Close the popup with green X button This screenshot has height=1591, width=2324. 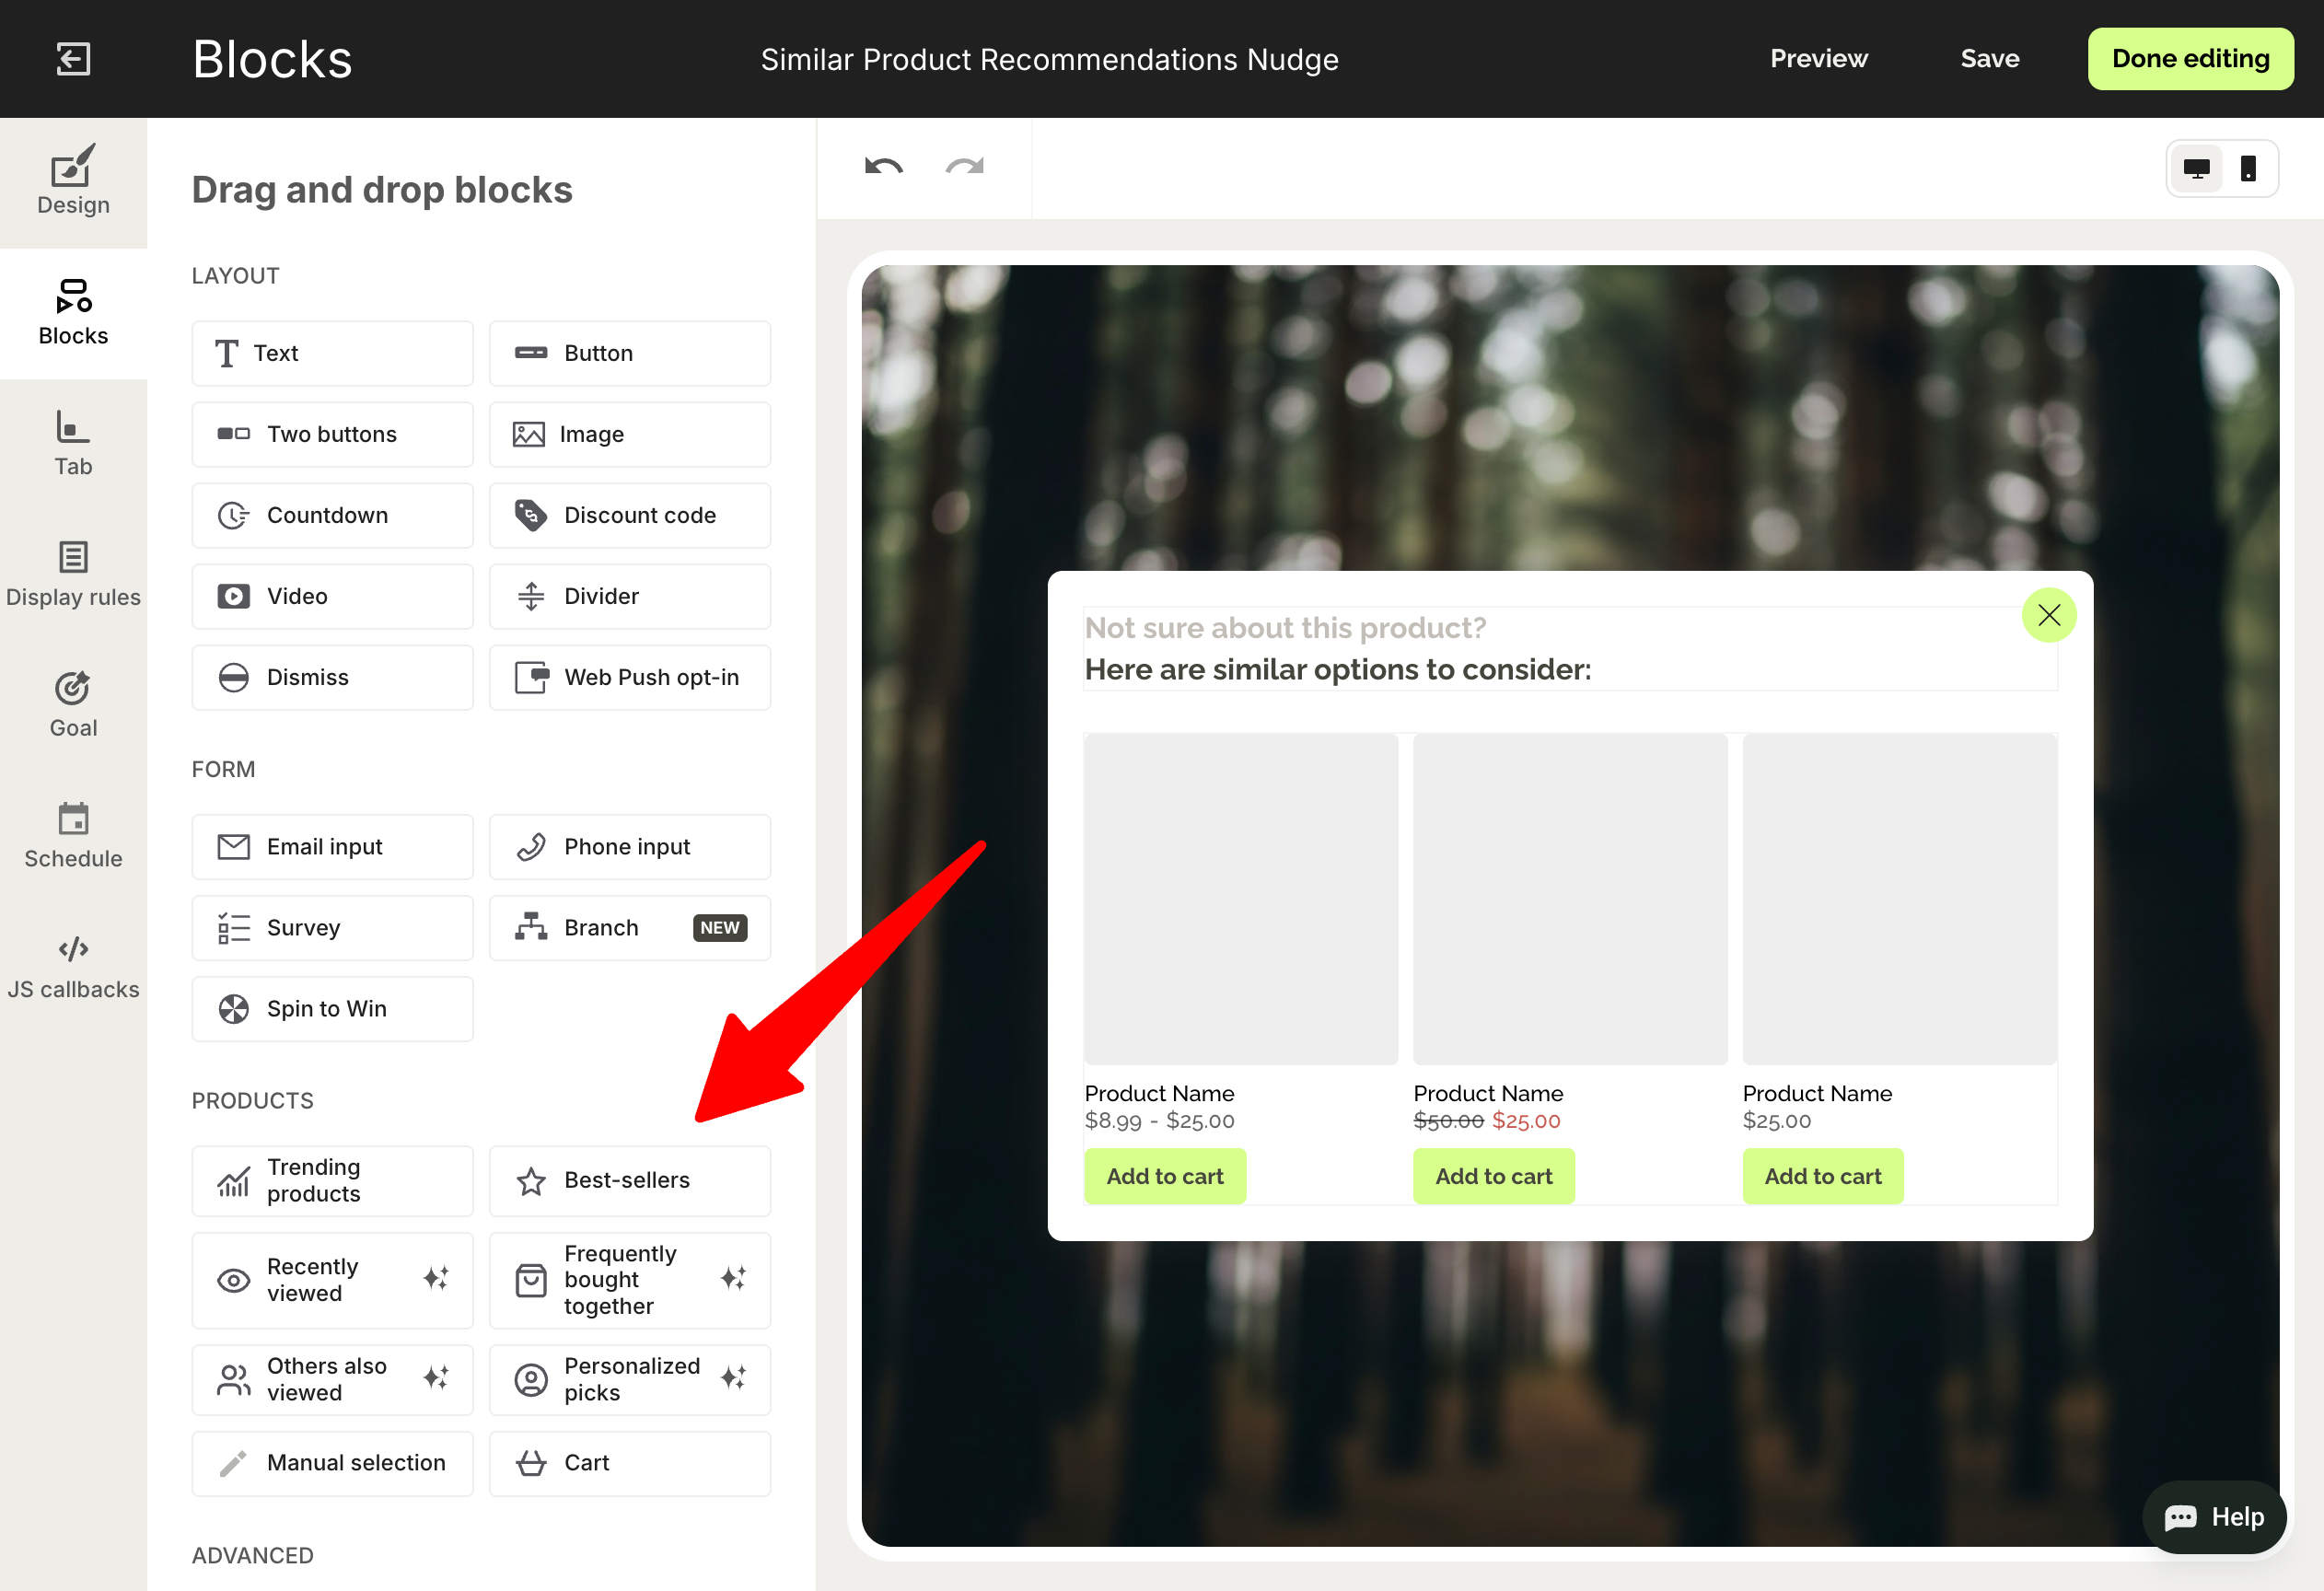(2048, 615)
